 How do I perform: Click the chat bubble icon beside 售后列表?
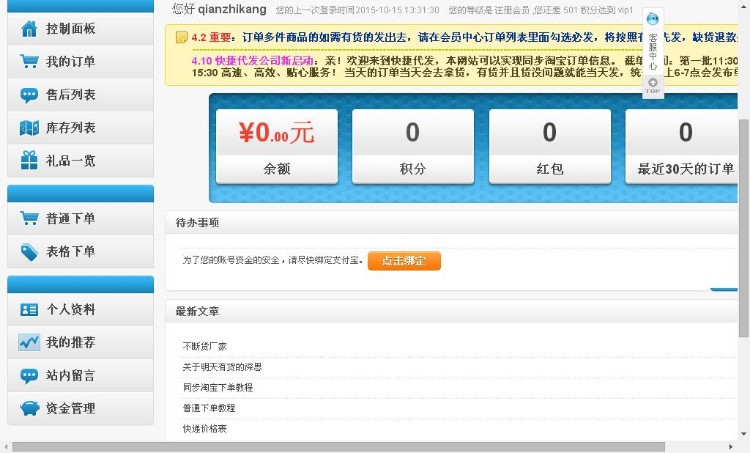[29, 95]
